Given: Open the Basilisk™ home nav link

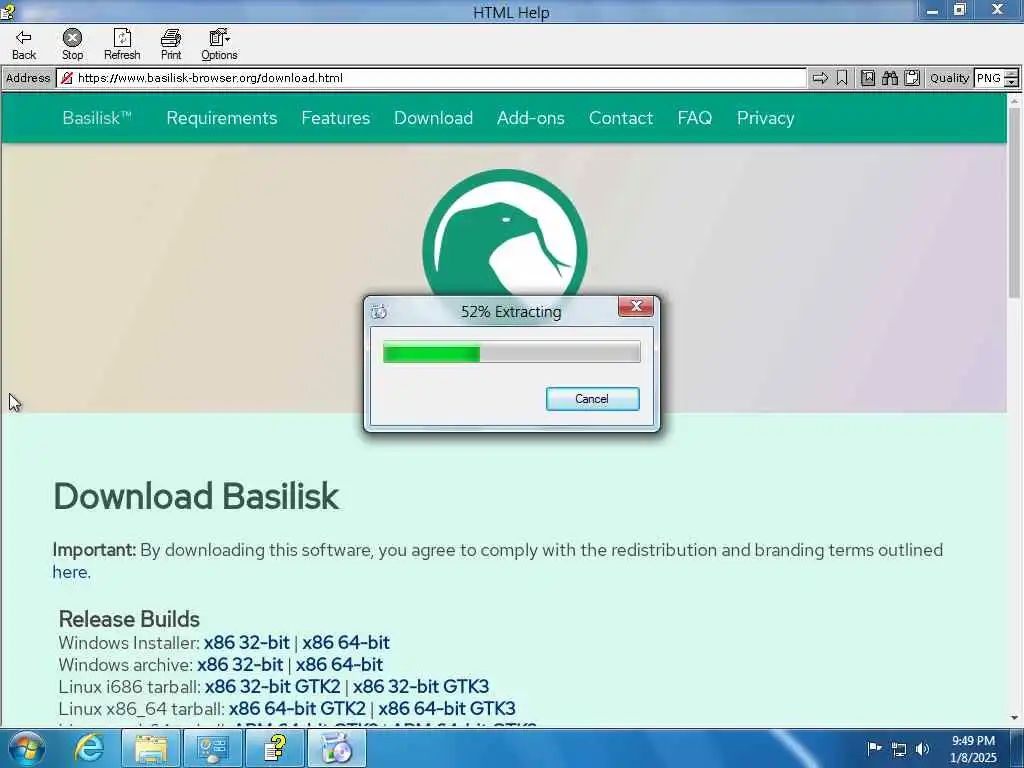Looking at the screenshot, I should 97,118.
